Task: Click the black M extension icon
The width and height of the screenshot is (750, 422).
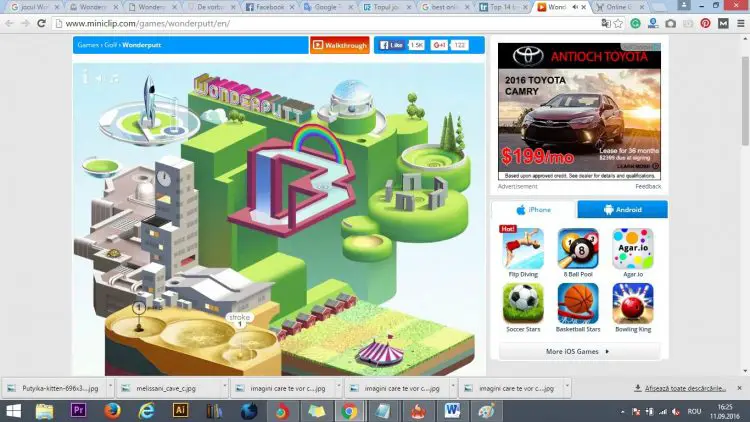Action: (x=723, y=23)
